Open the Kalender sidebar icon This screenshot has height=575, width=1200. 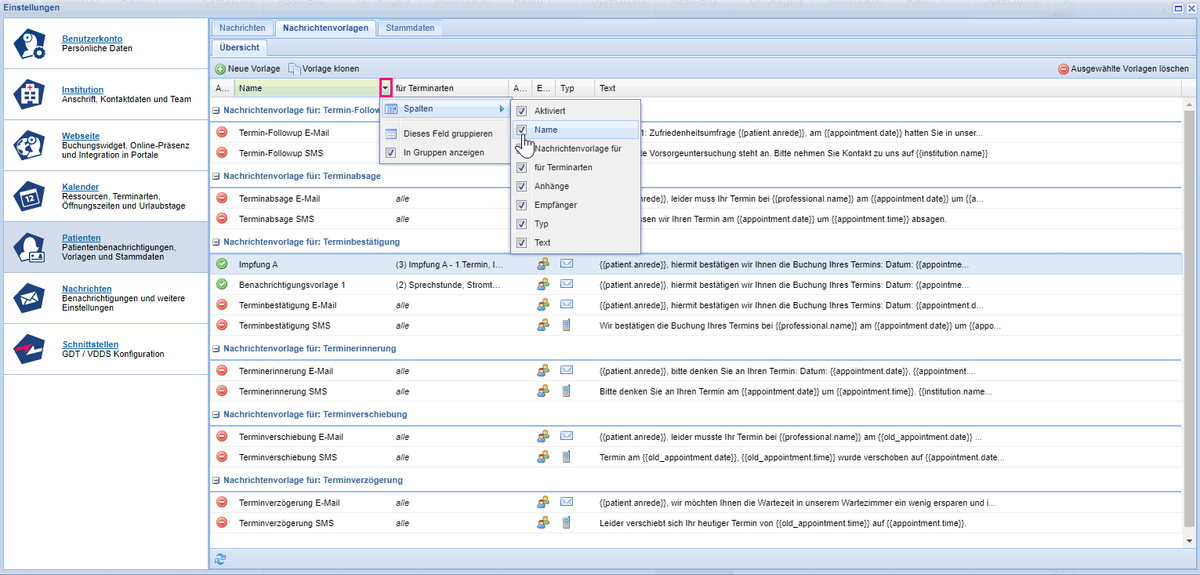pos(30,195)
